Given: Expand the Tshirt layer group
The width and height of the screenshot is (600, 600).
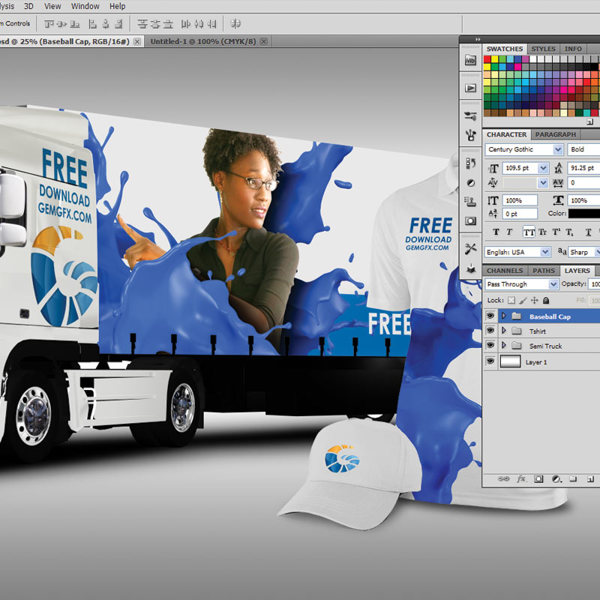Looking at the screenshot, I should tap(504, 331).
